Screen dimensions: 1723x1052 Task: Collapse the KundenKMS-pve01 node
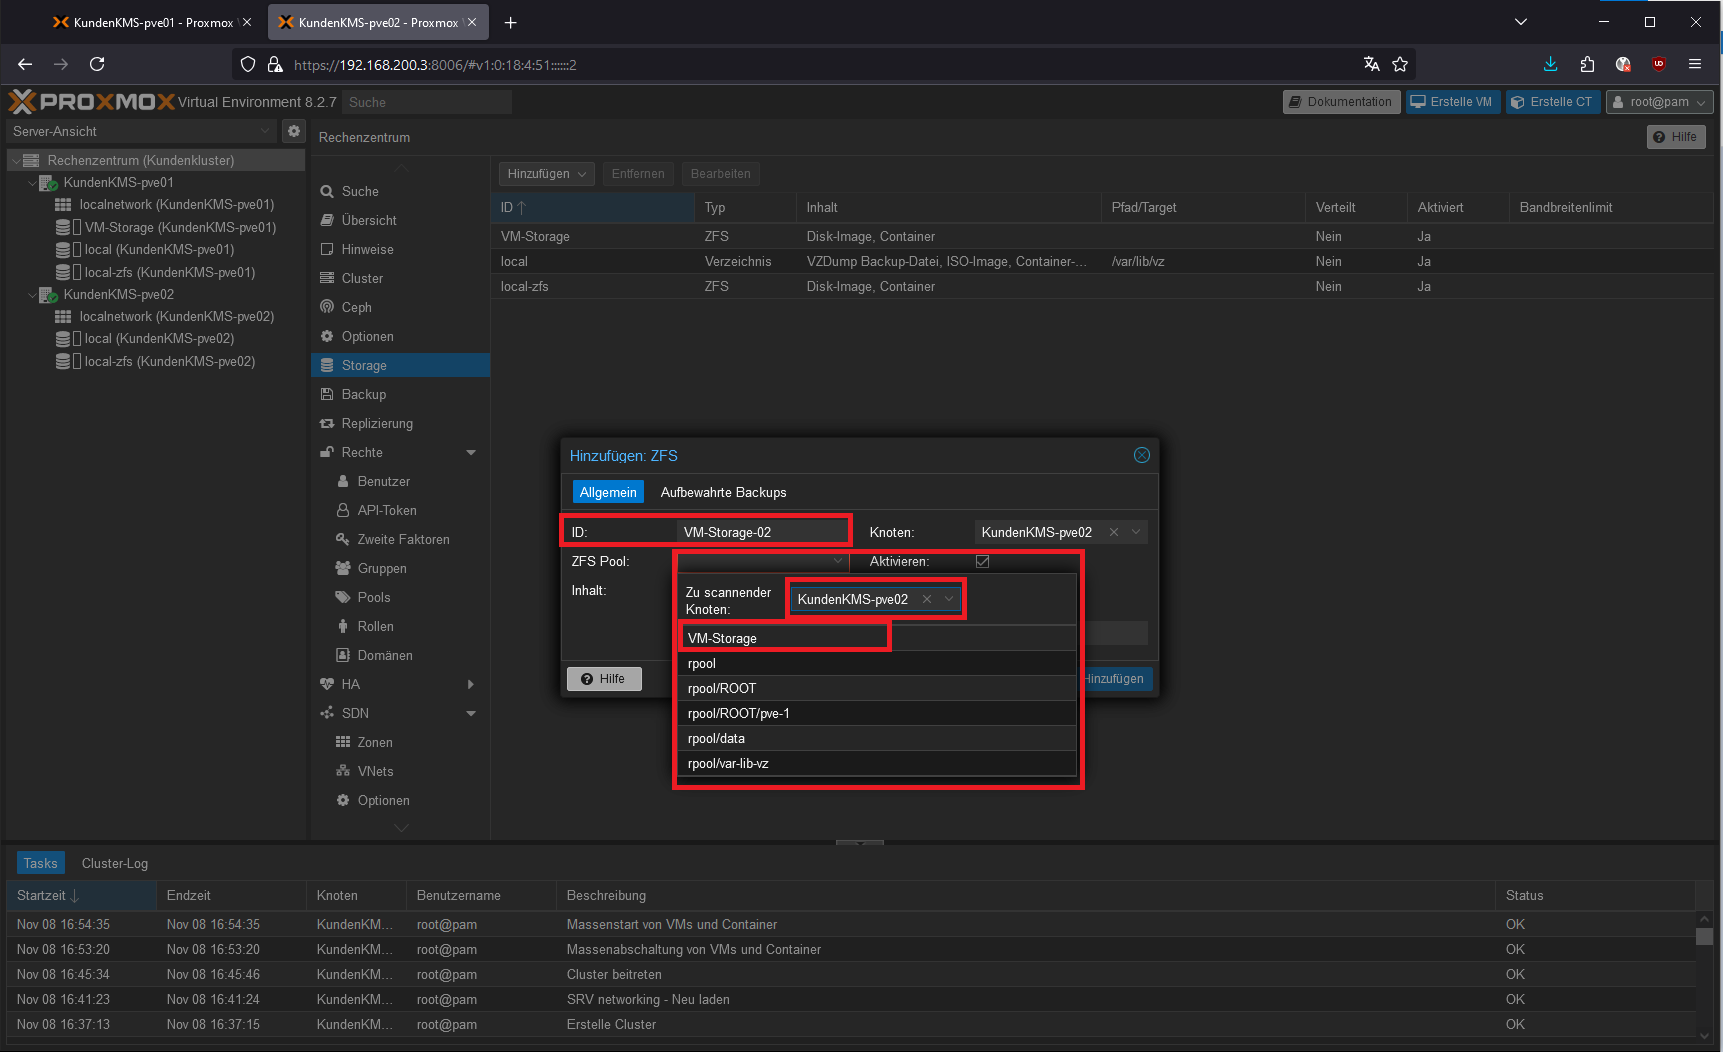point(32,183)
